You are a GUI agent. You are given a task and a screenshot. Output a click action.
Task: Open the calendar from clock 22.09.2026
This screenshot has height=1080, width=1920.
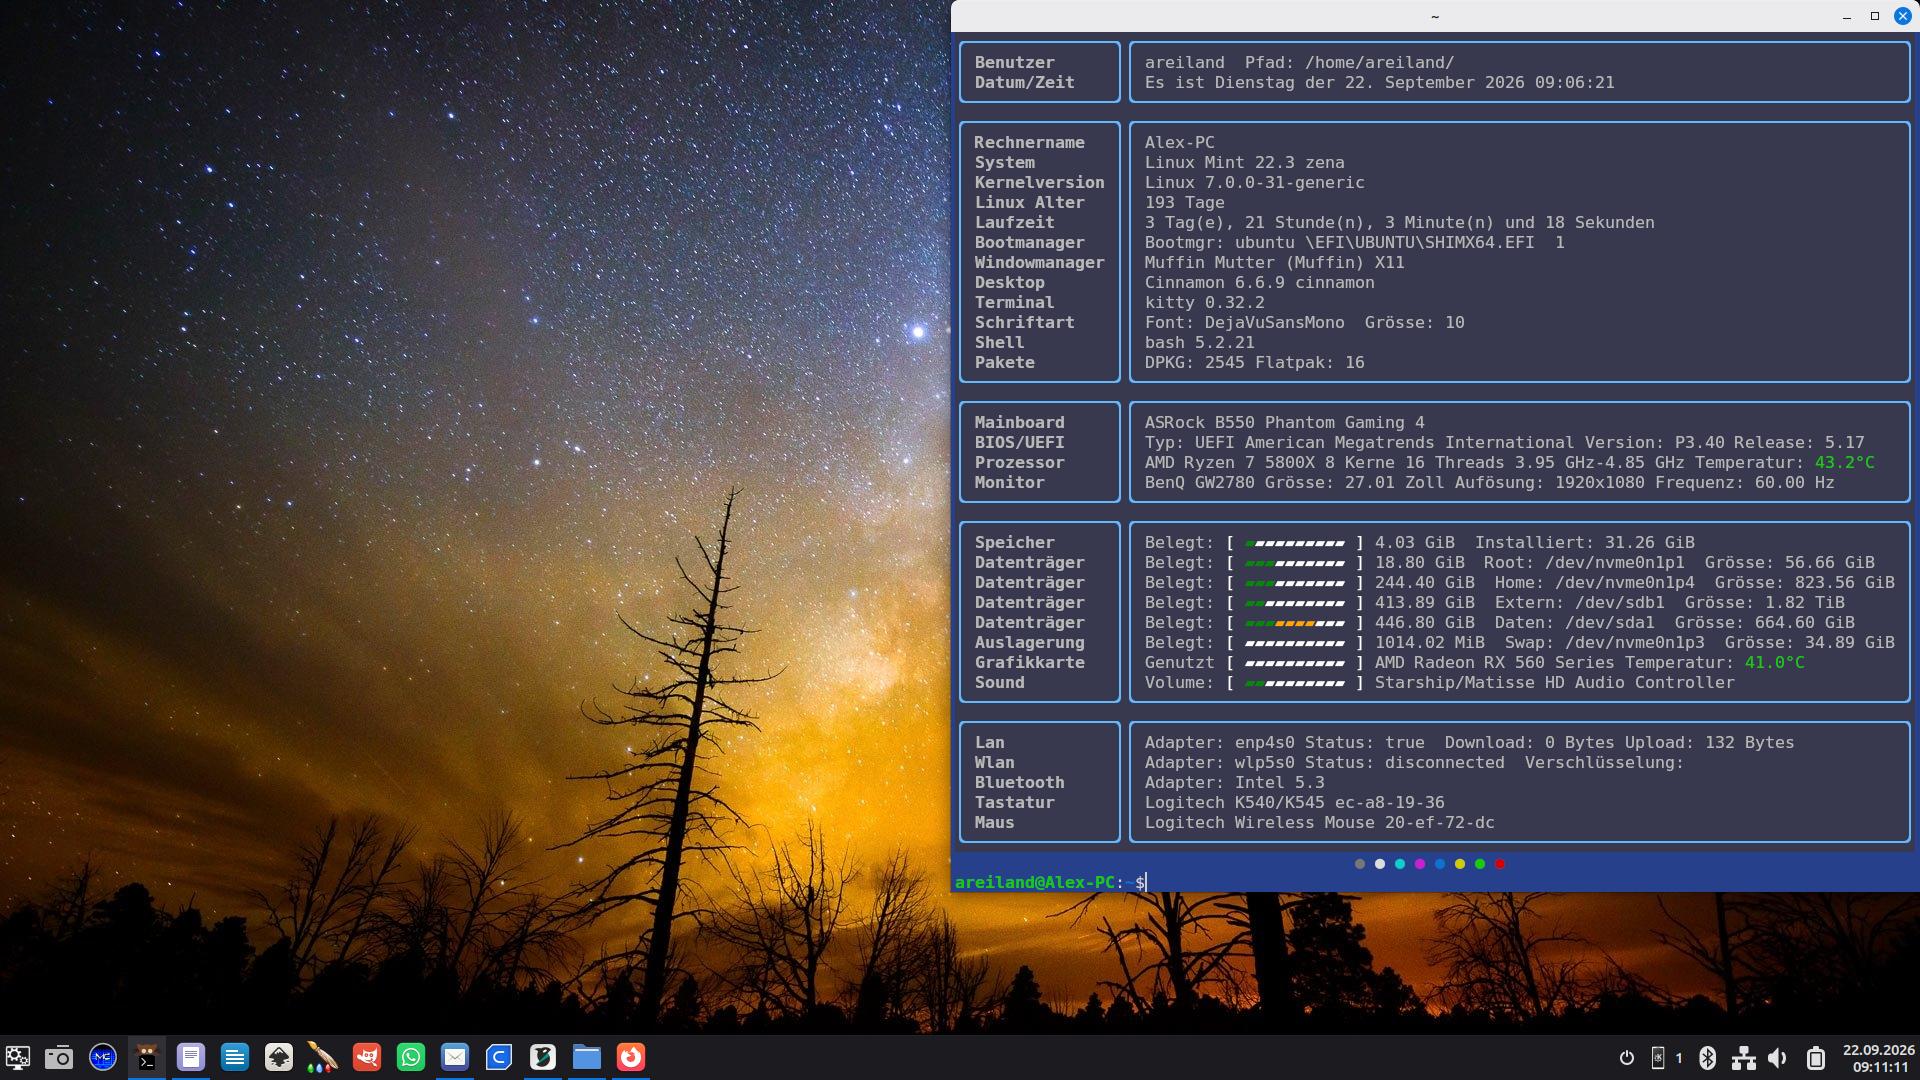(1879, 1058)
